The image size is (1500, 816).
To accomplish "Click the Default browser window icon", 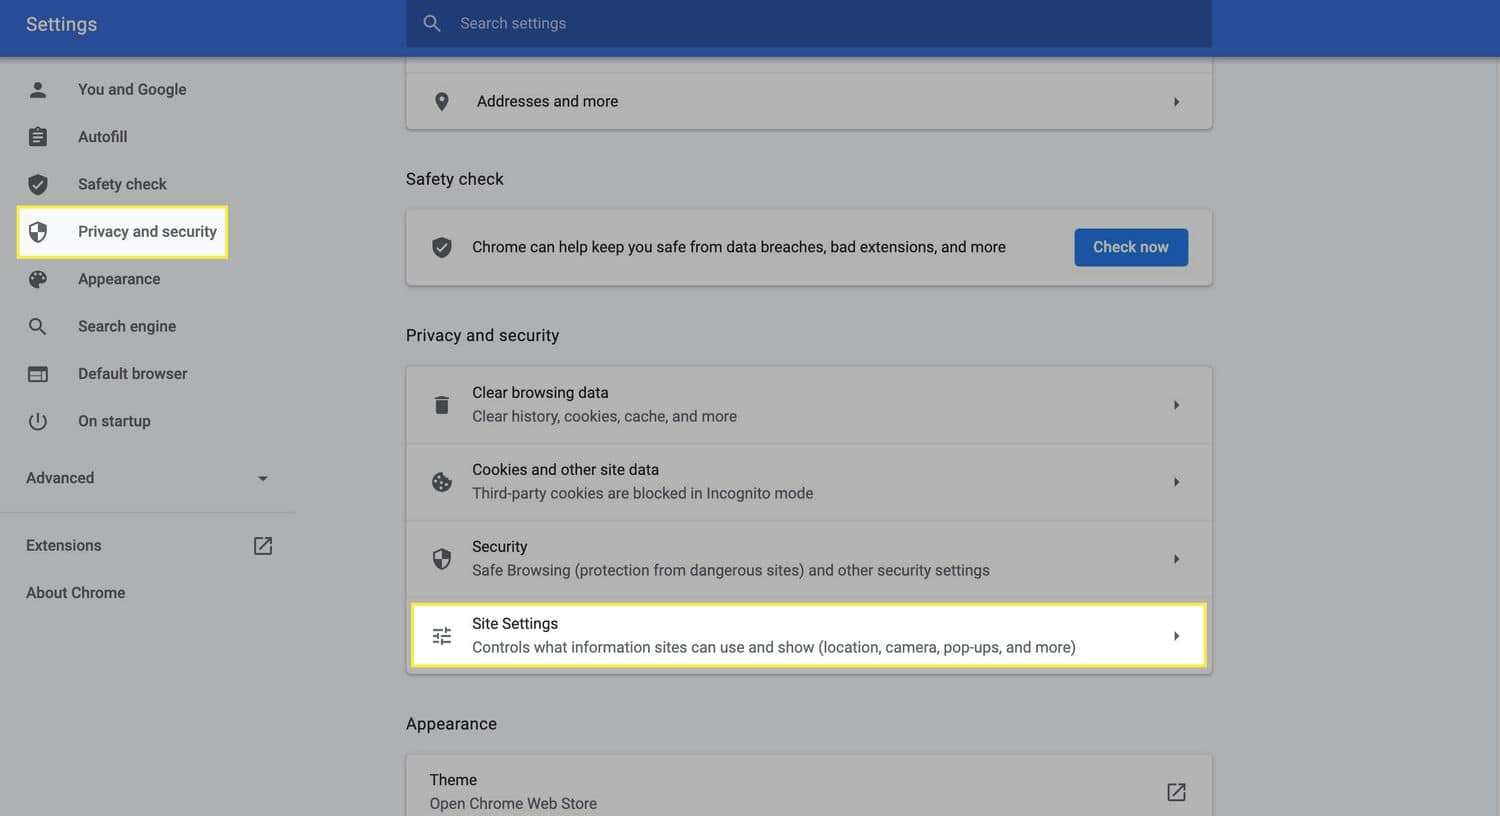I will [38, 374].
